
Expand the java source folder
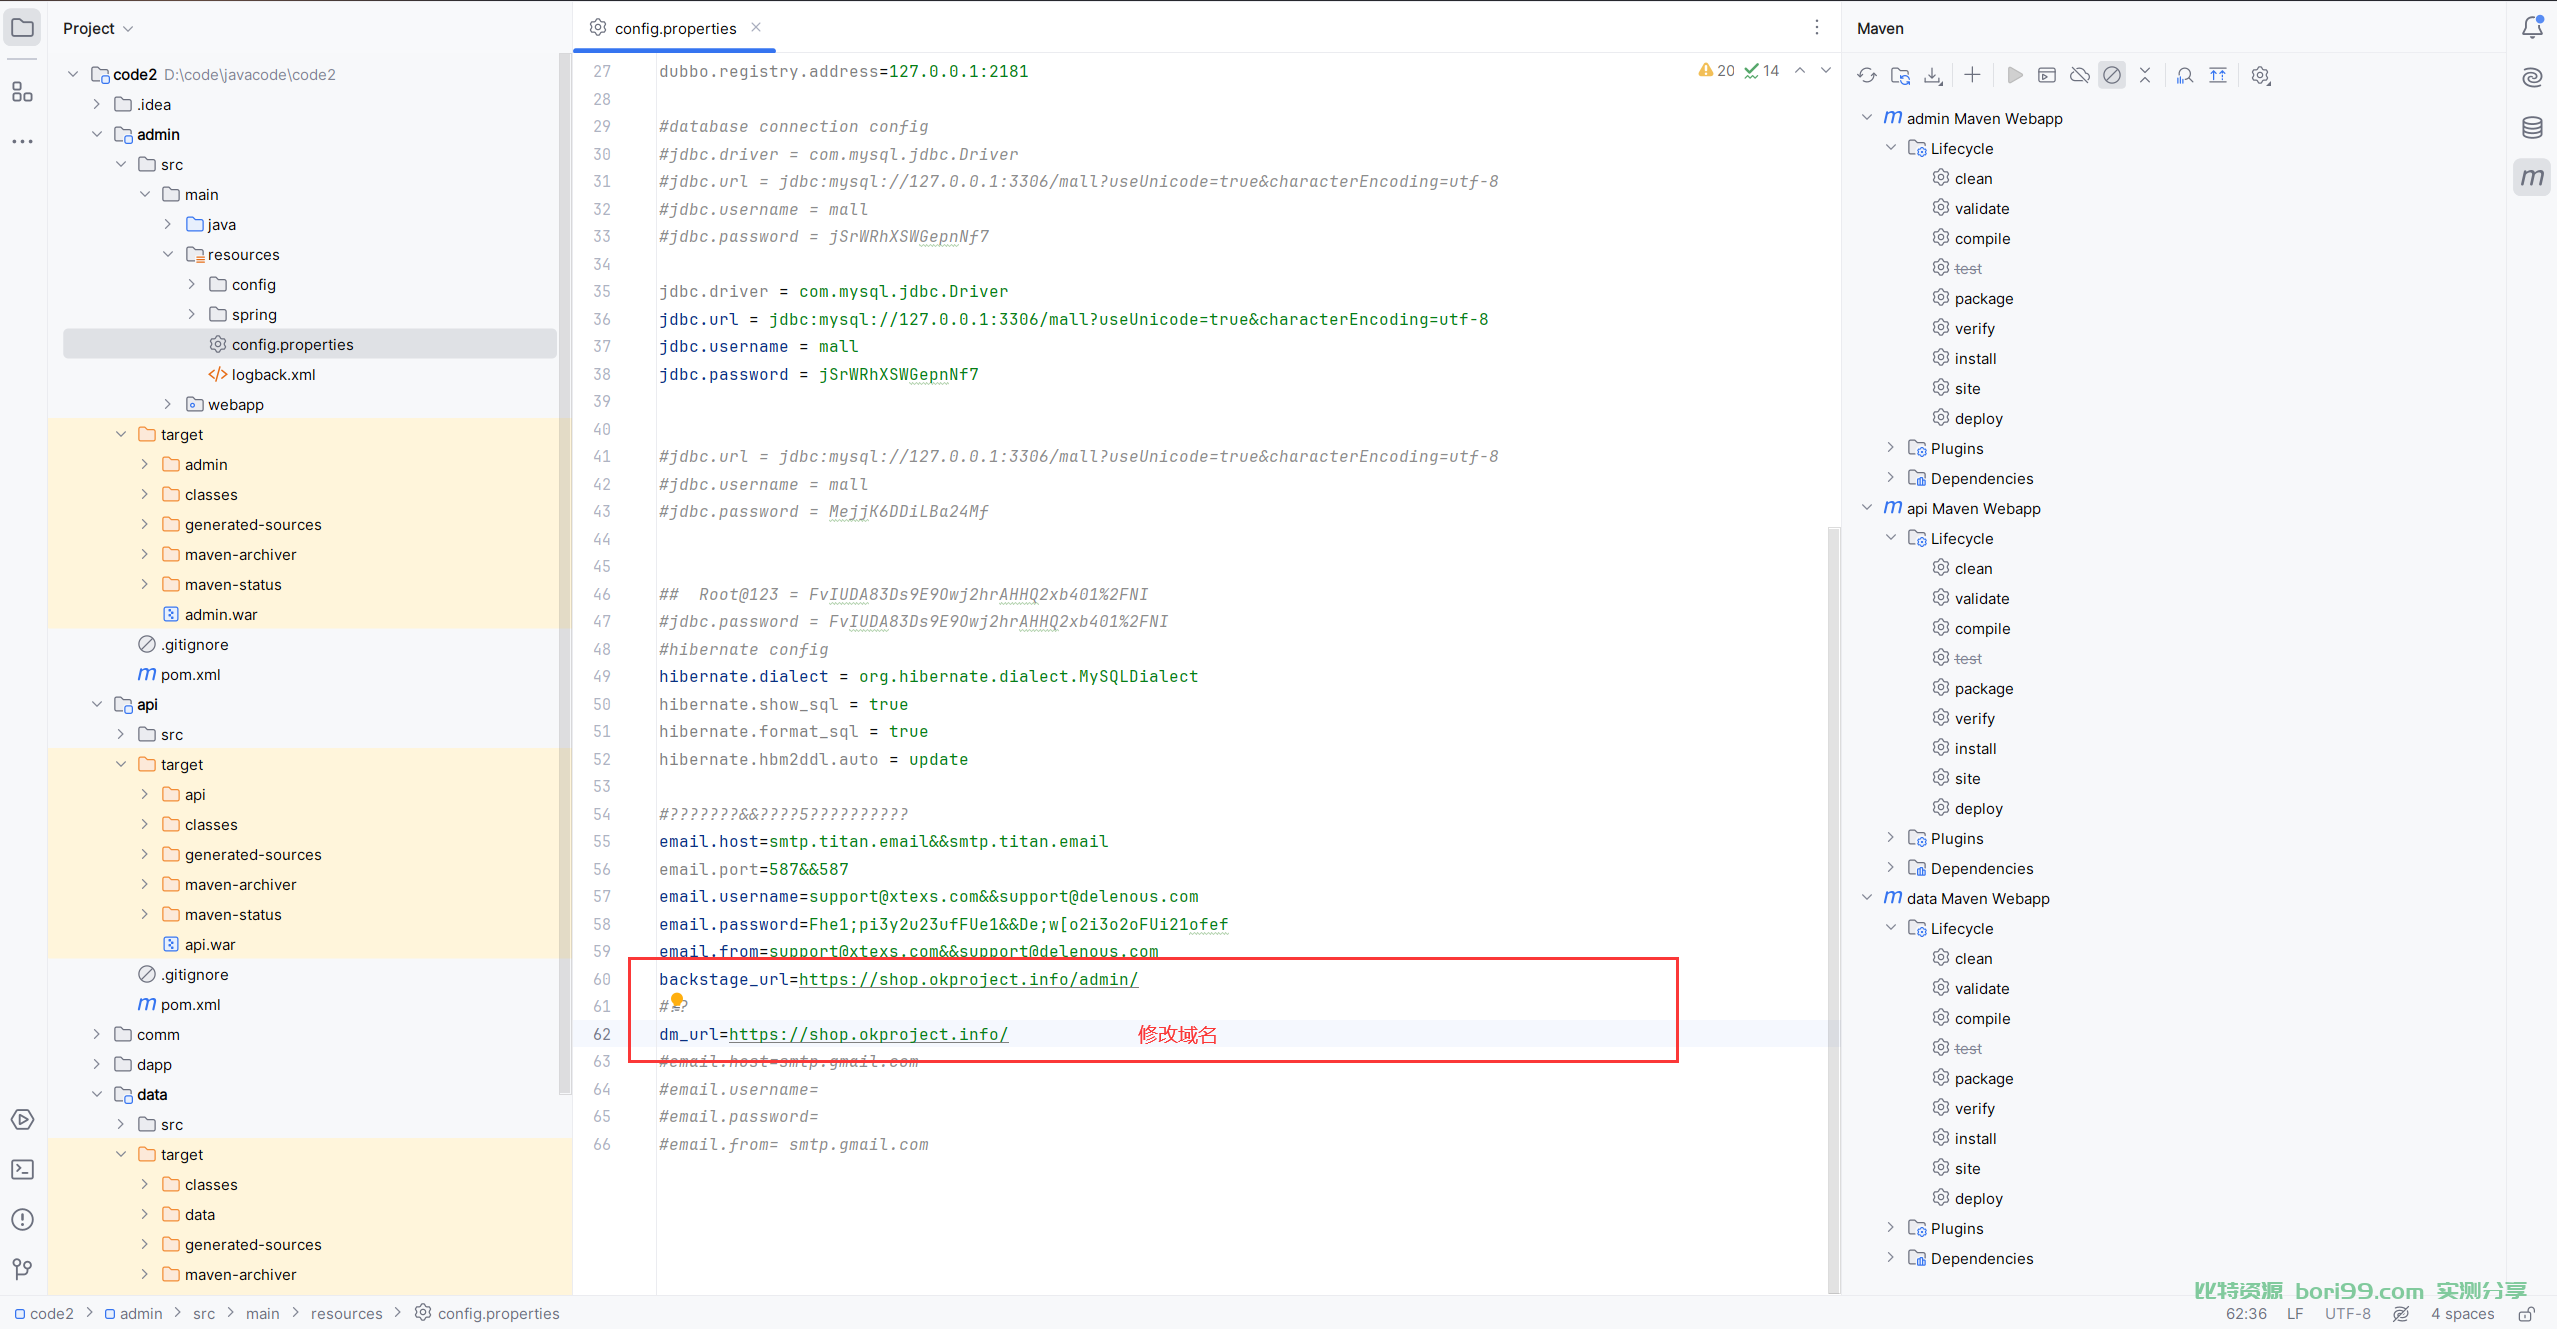(168, 224)
